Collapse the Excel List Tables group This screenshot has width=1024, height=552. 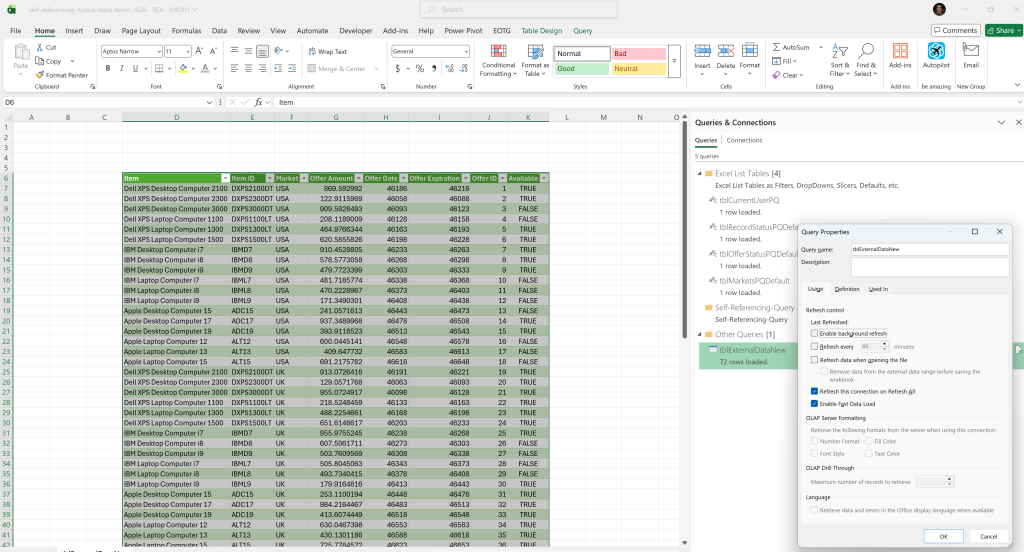(699, 174)
